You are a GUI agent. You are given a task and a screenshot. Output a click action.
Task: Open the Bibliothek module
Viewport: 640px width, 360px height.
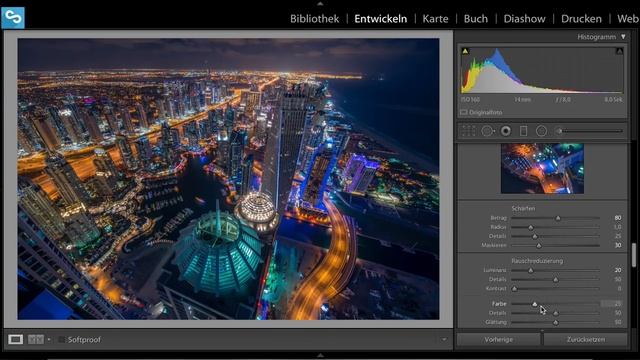pyautogui.click(x=314, y=19)
